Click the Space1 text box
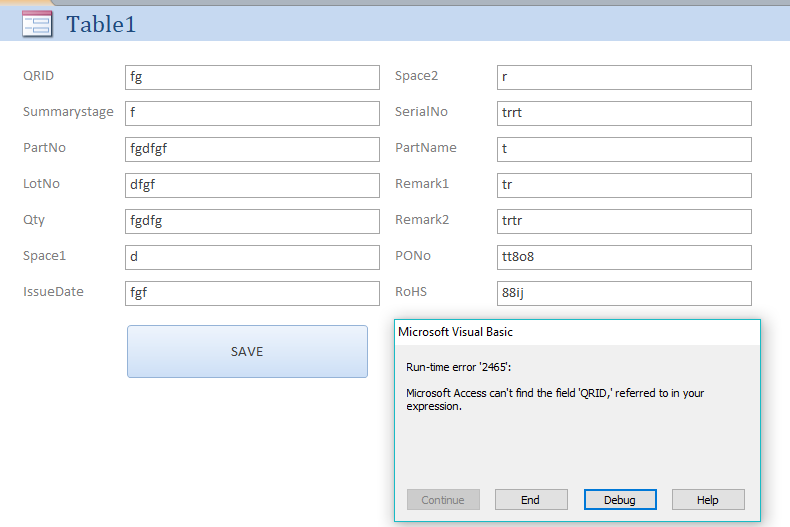The width and height of the screenshot is (790, 527). (252, 257)
